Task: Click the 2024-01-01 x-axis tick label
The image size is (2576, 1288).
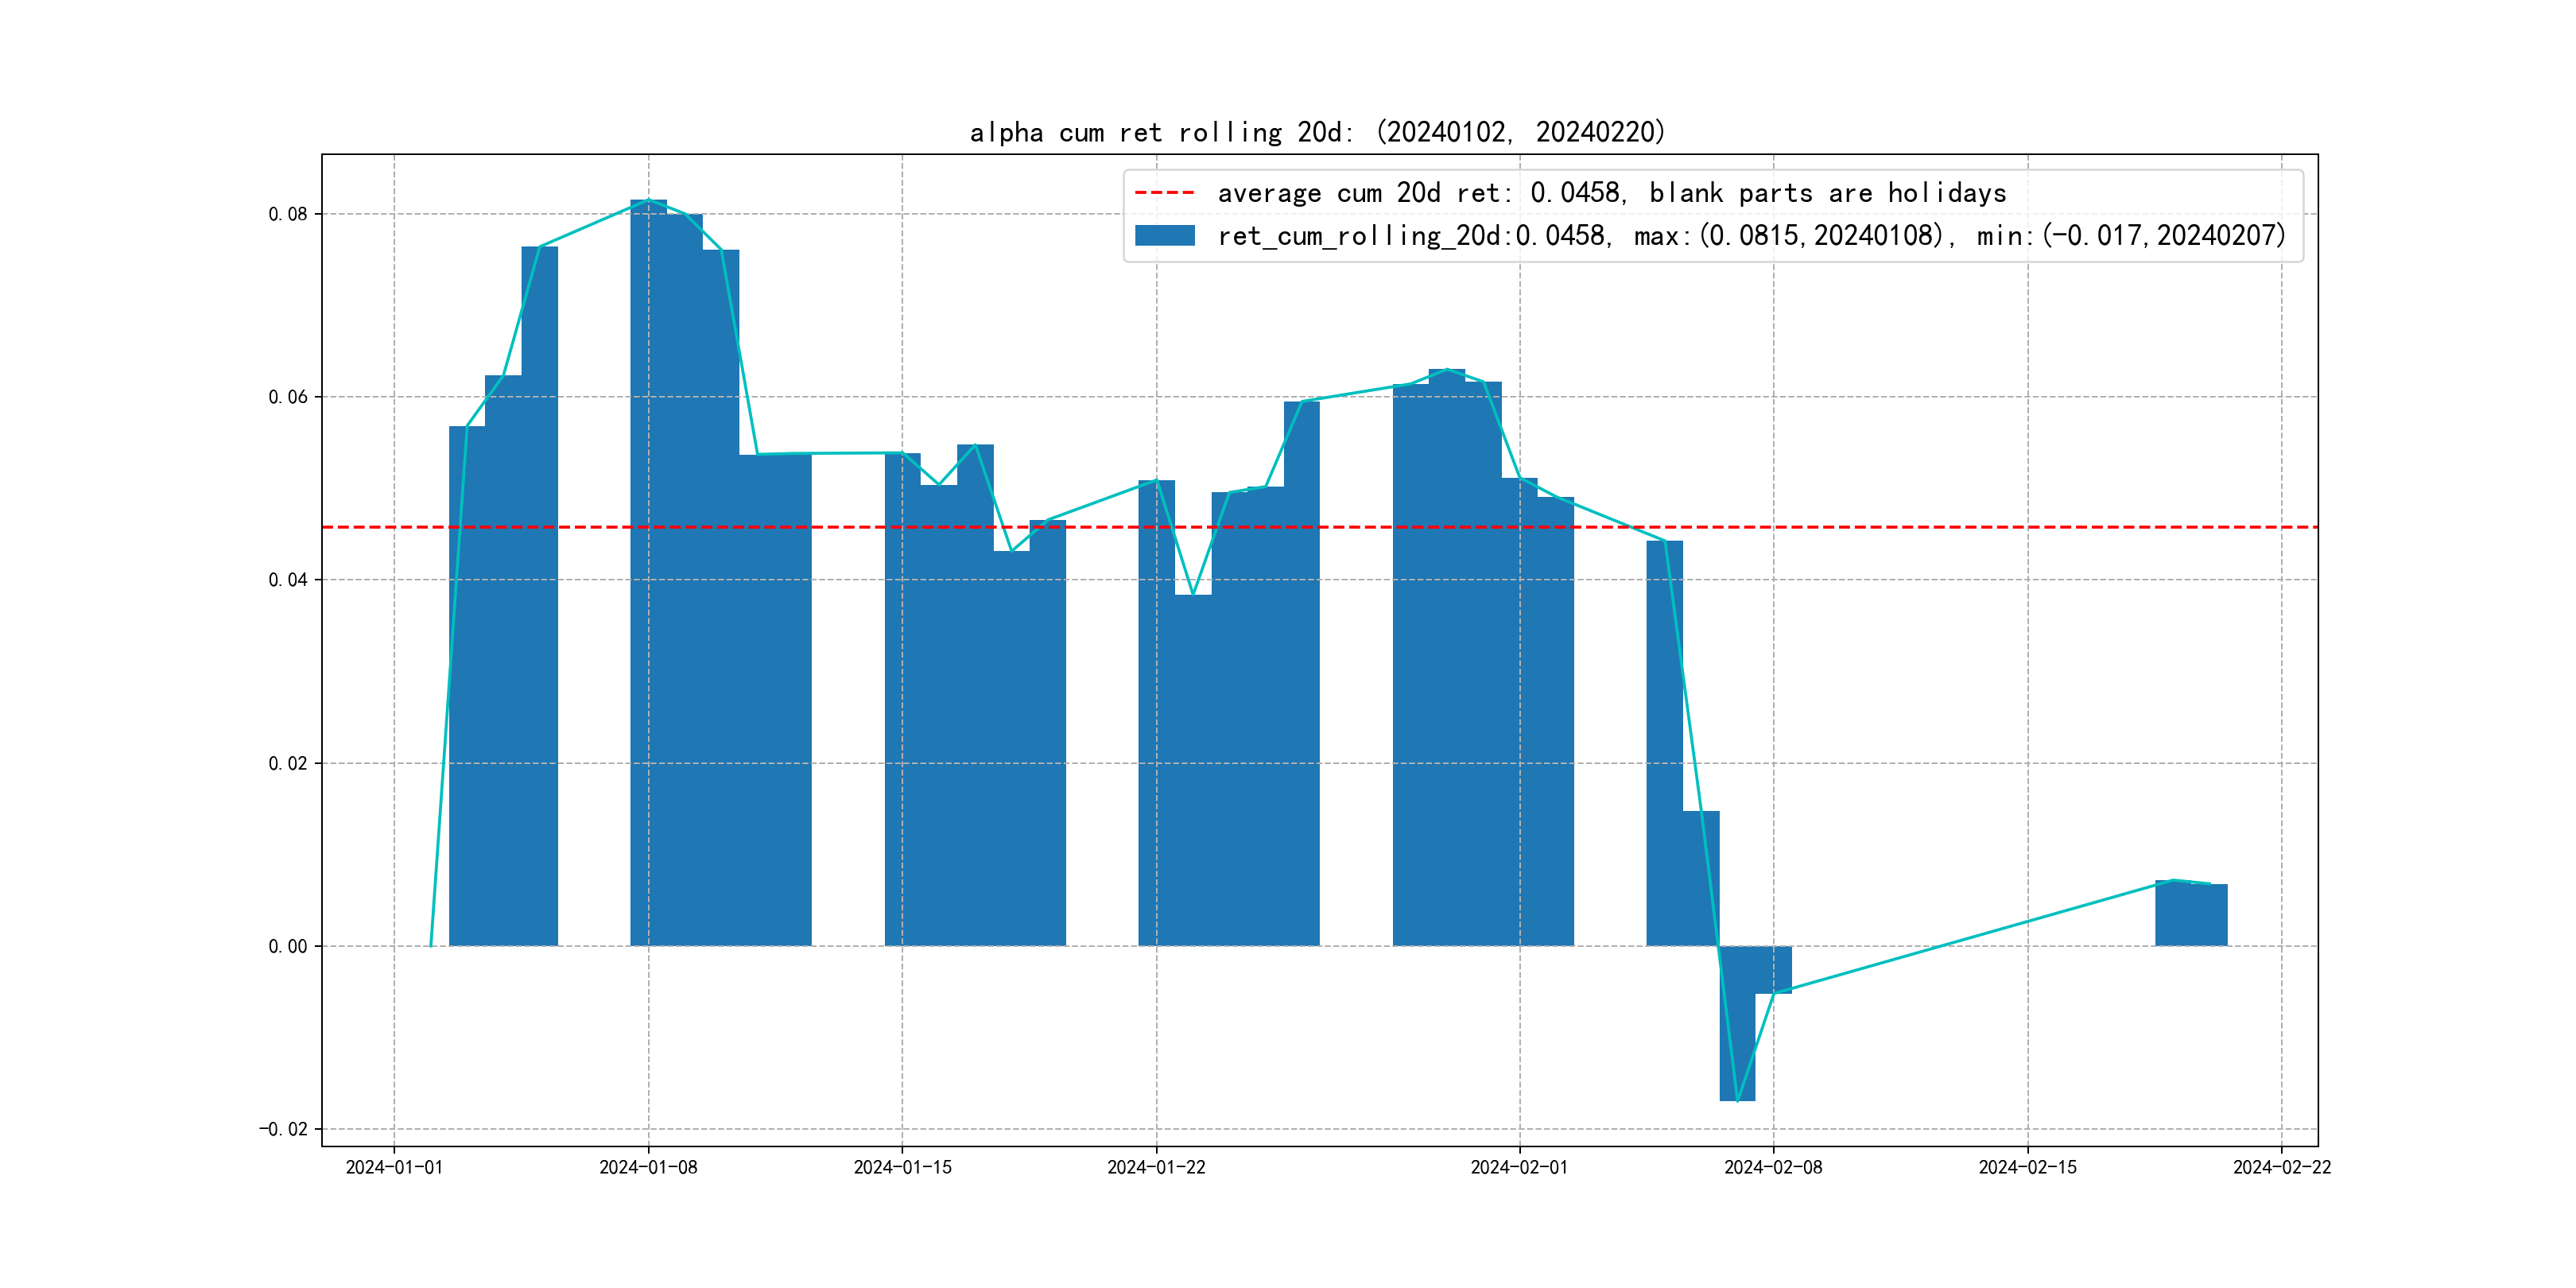Action: pyautogui.click(x=394, y=1167)
